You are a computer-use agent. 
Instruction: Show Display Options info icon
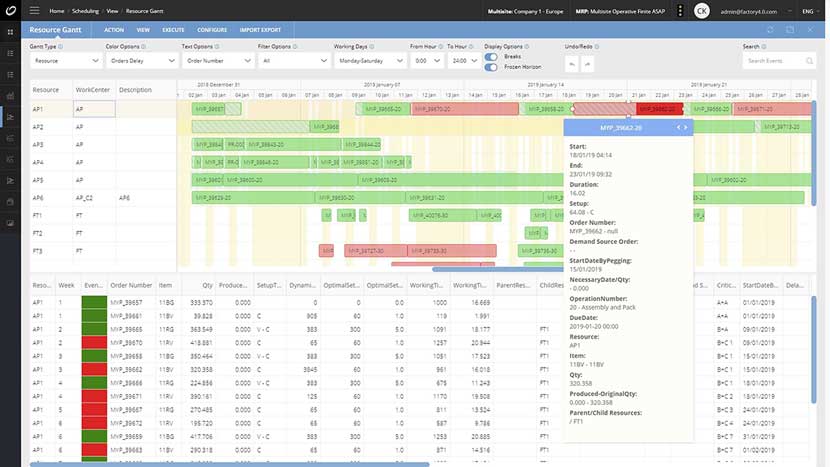click(527, 47)
